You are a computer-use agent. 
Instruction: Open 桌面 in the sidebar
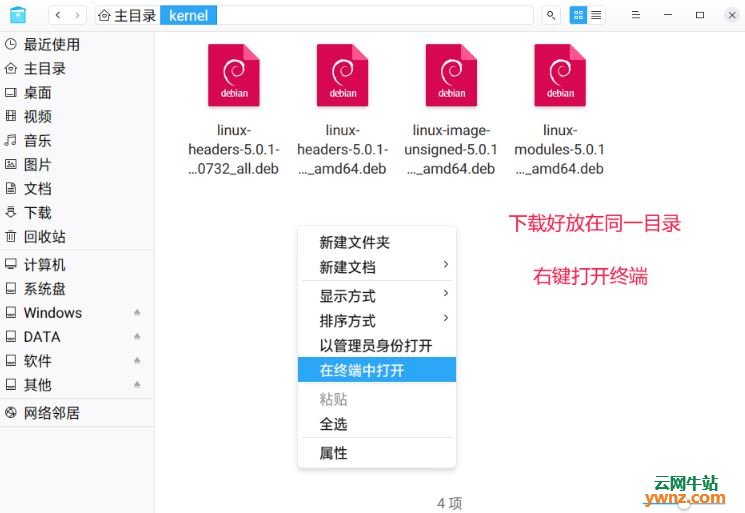(x=77, y=93)
